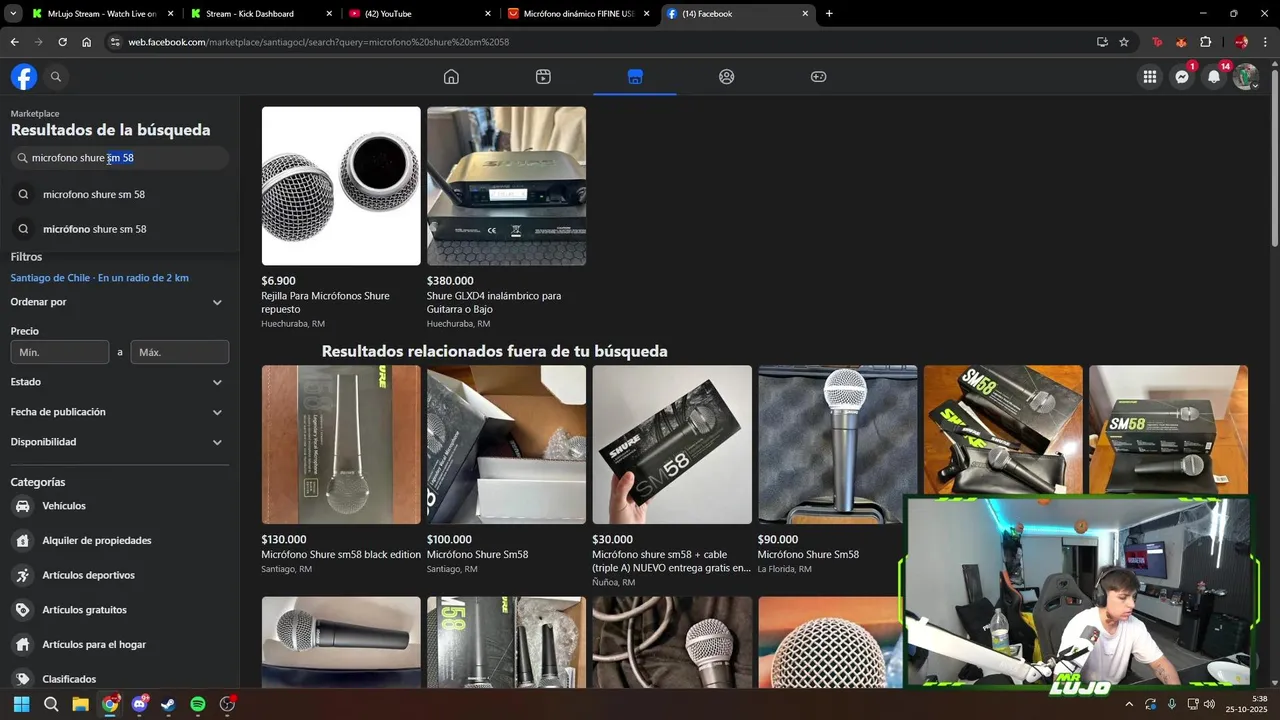Click the maximum price field

click(x=180, y=352)
